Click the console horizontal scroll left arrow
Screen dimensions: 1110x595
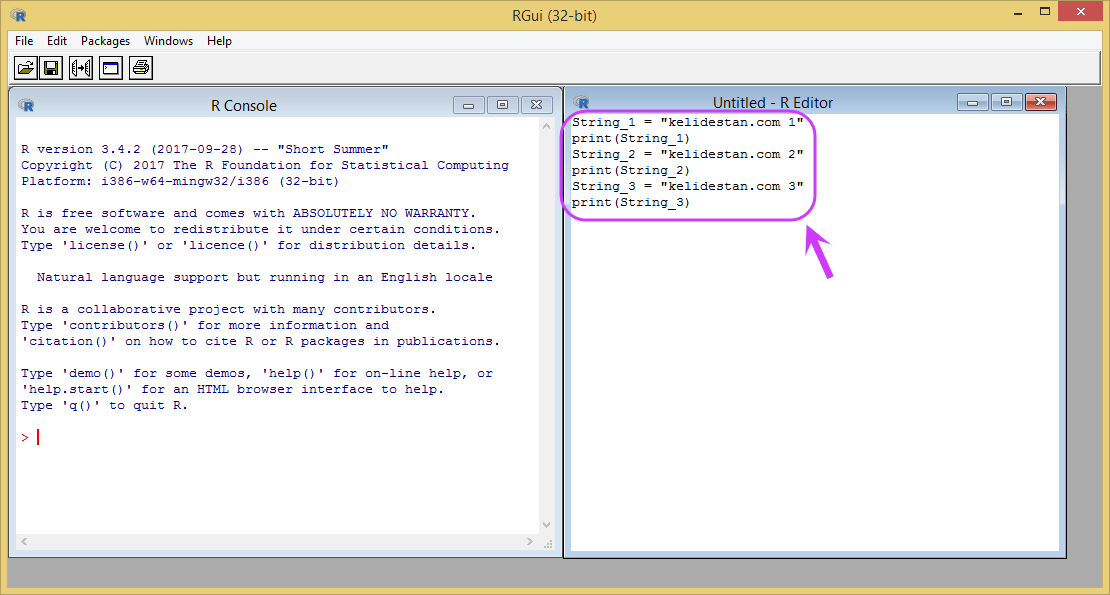click(x=24, y=541)
